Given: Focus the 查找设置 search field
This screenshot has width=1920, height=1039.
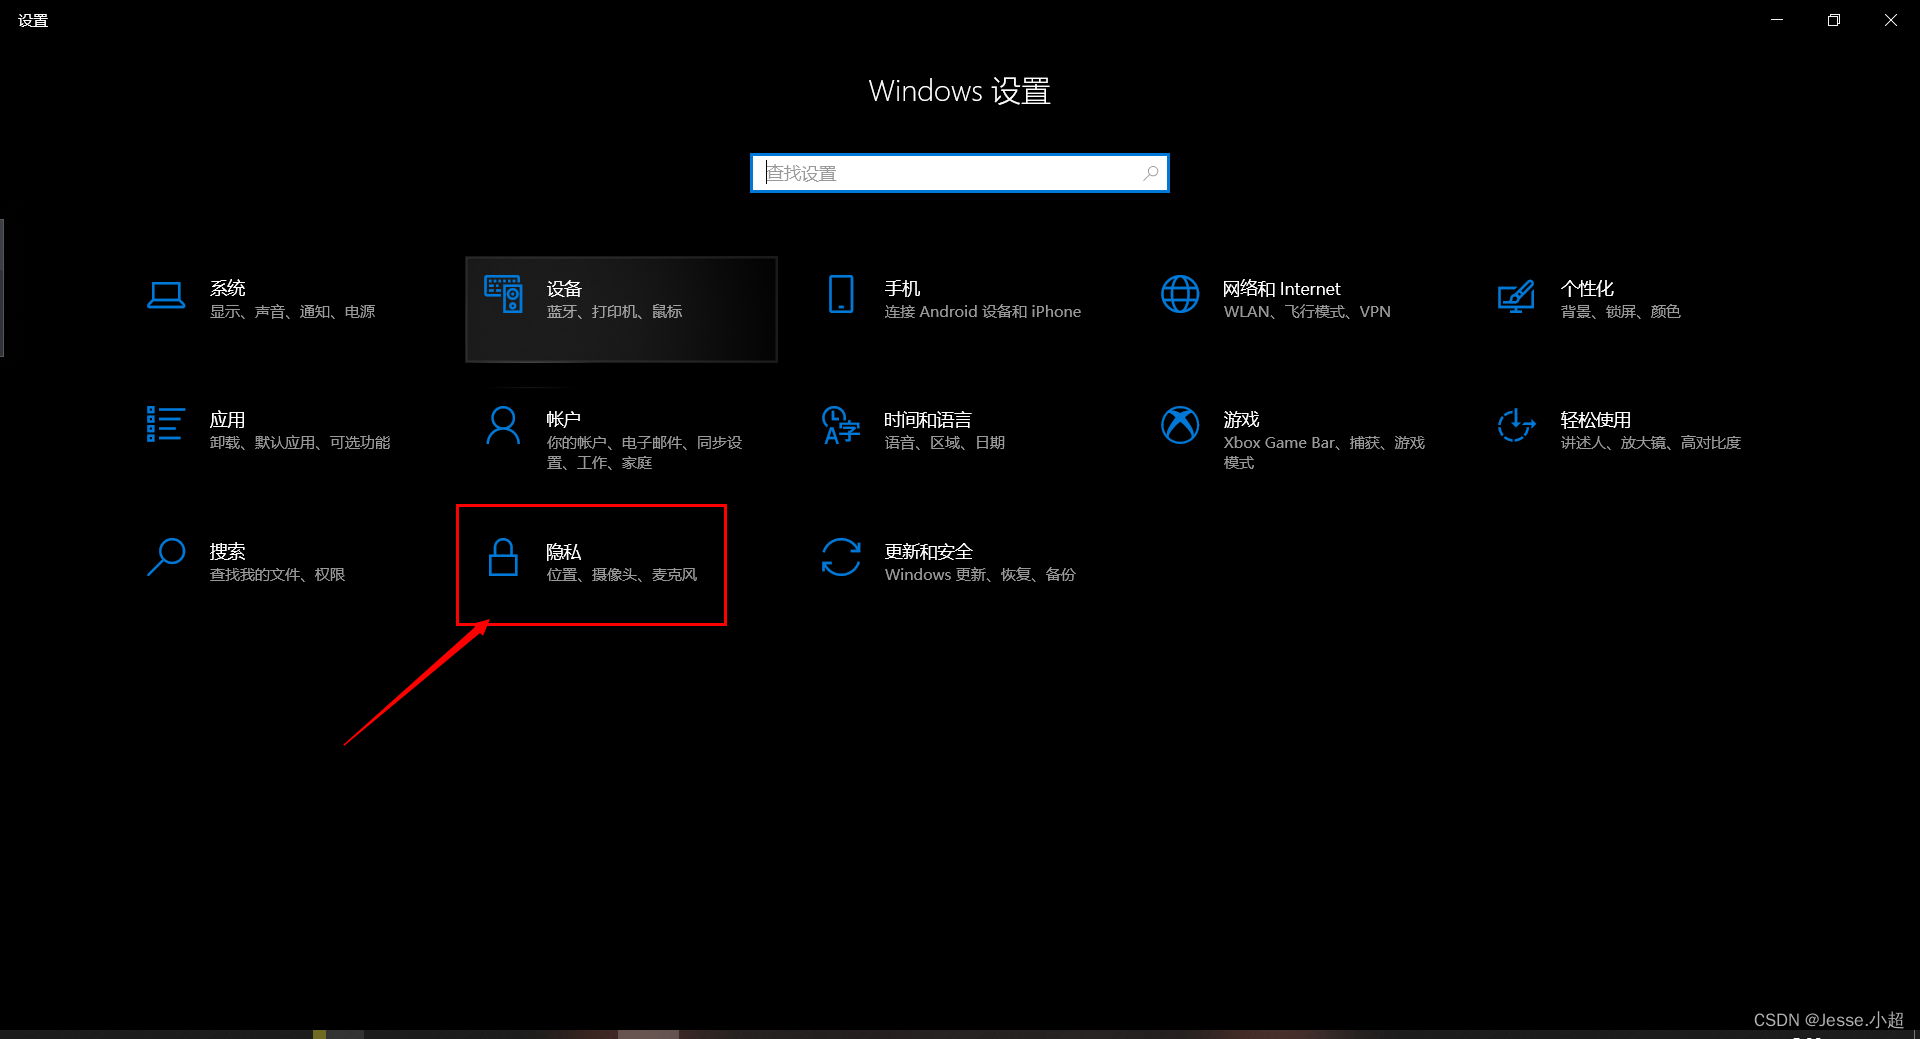Looking at the screenshot, I should tap(960, 173).
